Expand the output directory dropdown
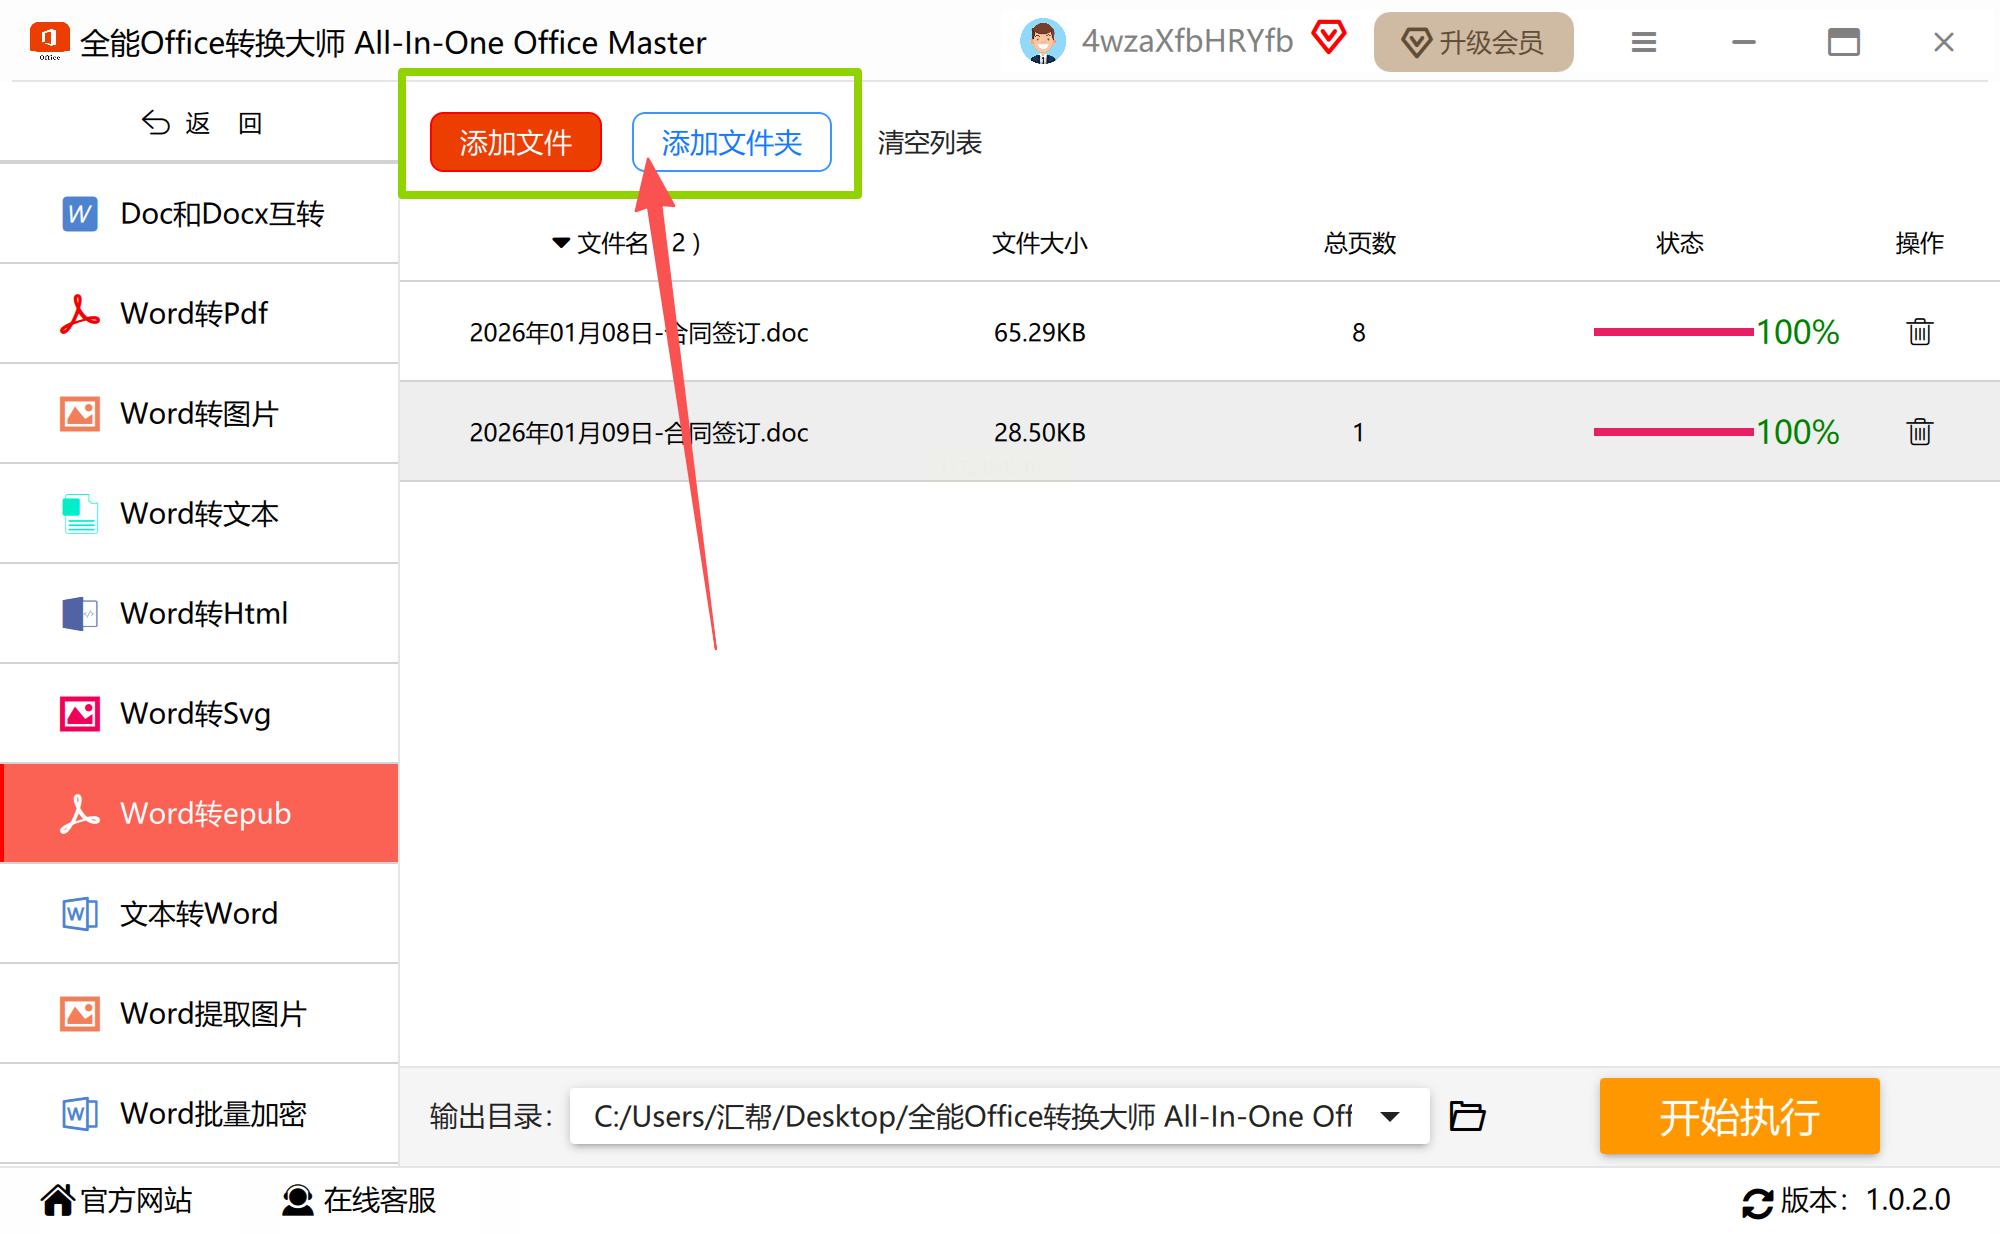The image size is (2000, 1234). coord(1390,1116)
